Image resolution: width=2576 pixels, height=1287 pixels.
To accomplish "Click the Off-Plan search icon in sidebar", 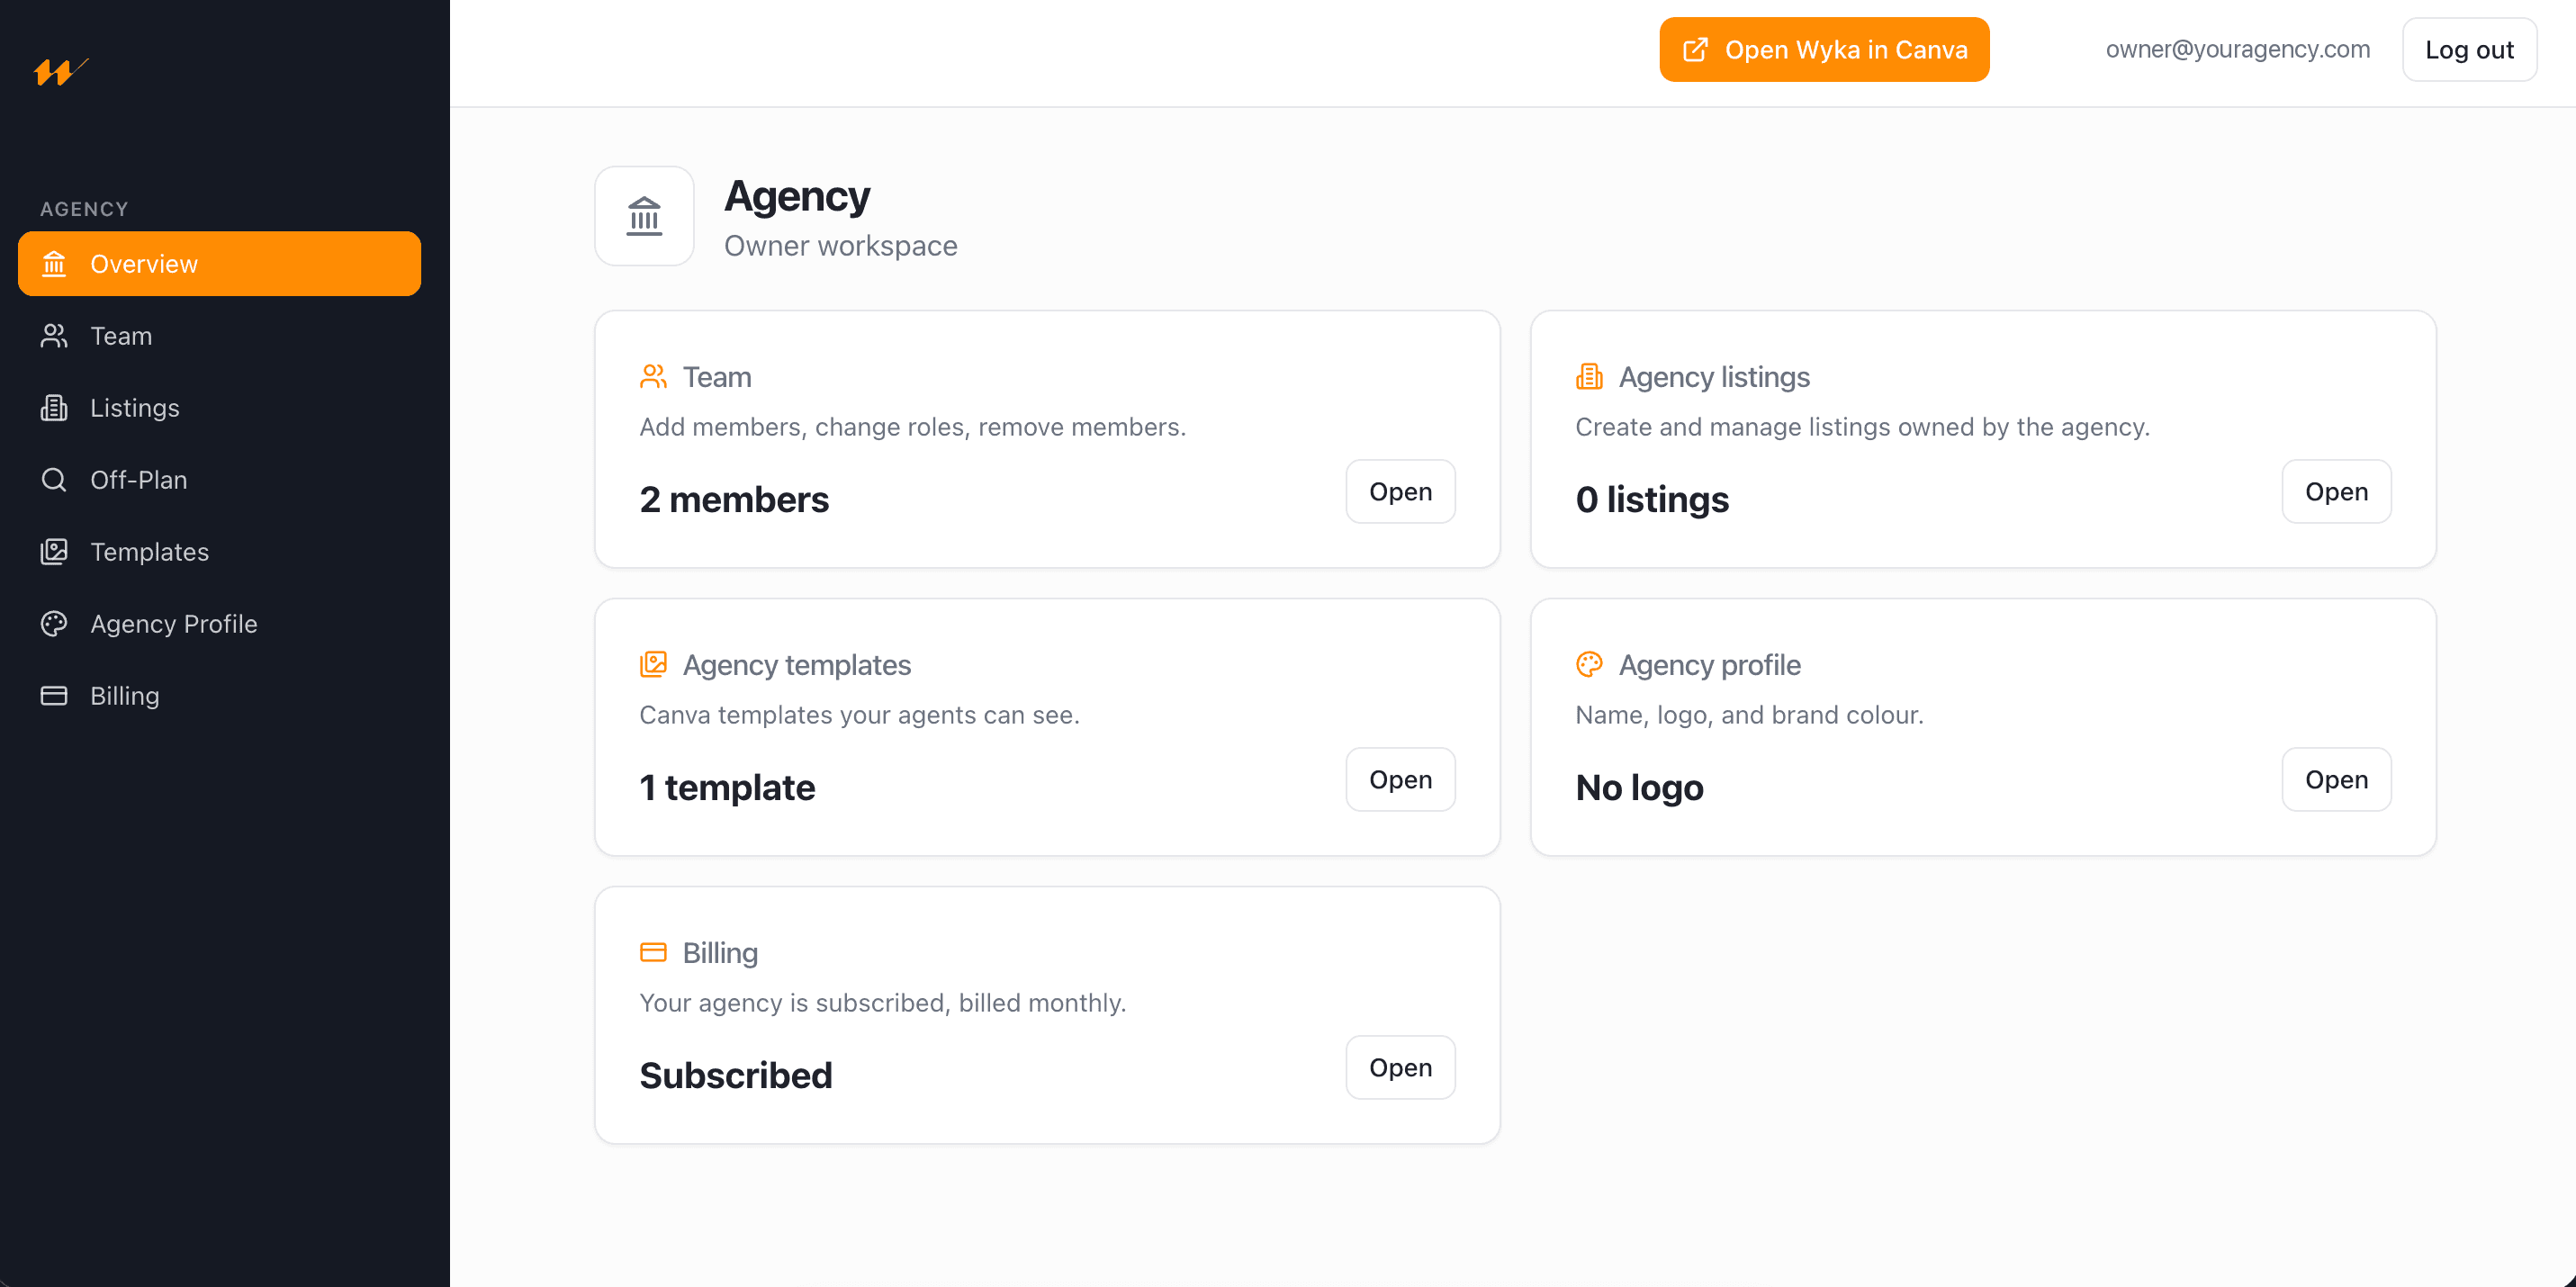I will 54,480.
